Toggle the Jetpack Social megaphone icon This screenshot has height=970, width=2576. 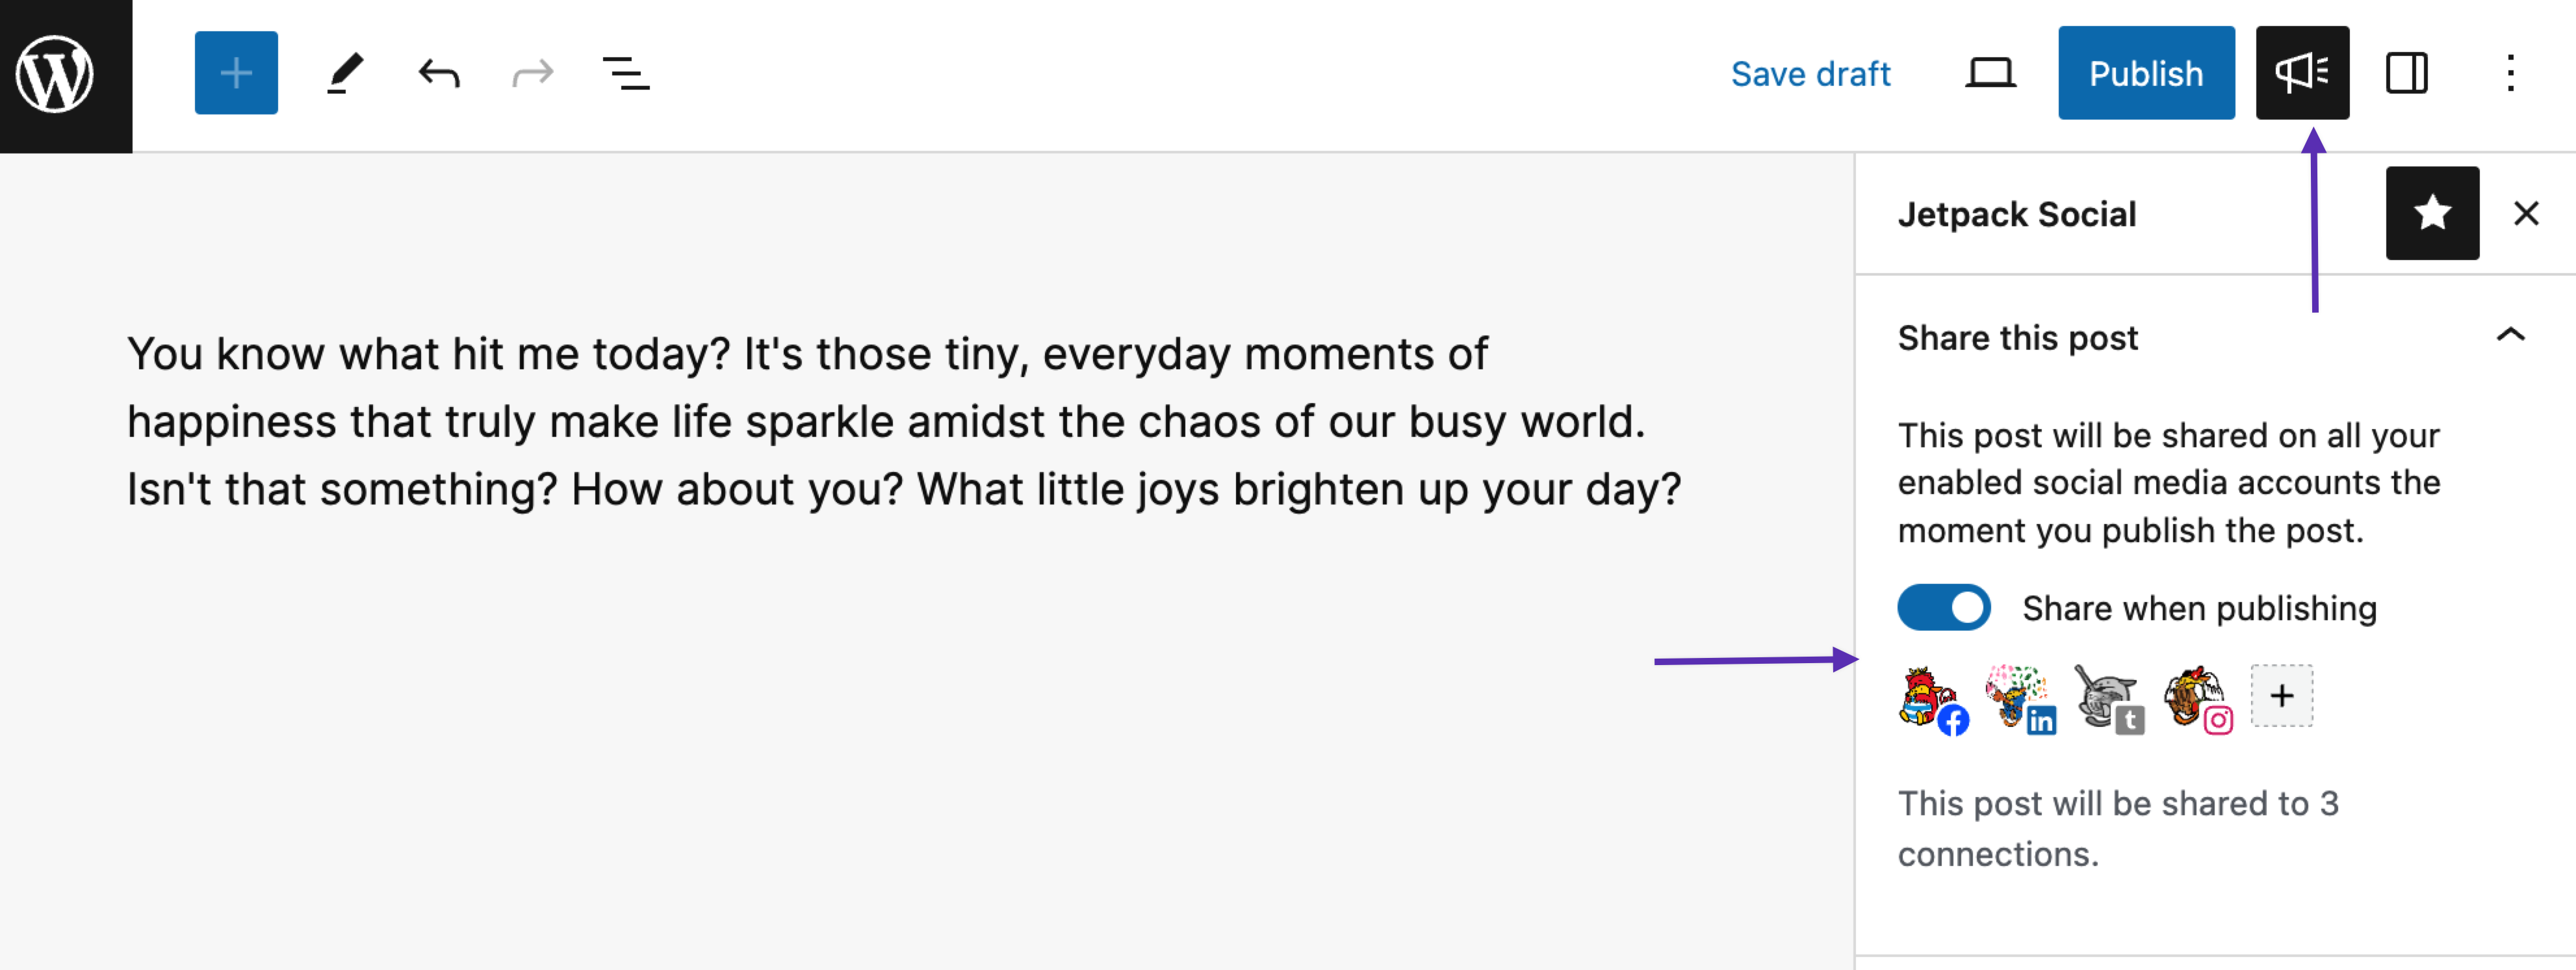(2302, 73)
